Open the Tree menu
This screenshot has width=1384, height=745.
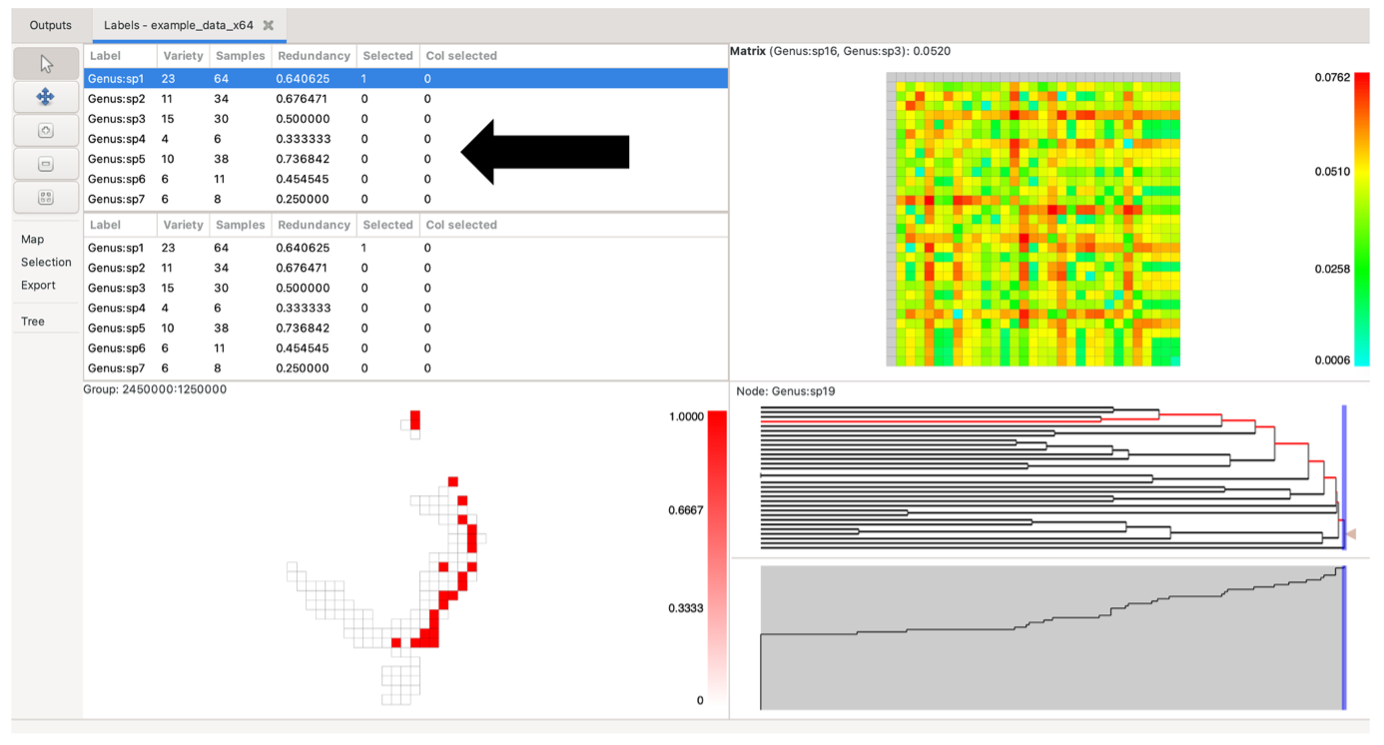click(x=33, y=321)
